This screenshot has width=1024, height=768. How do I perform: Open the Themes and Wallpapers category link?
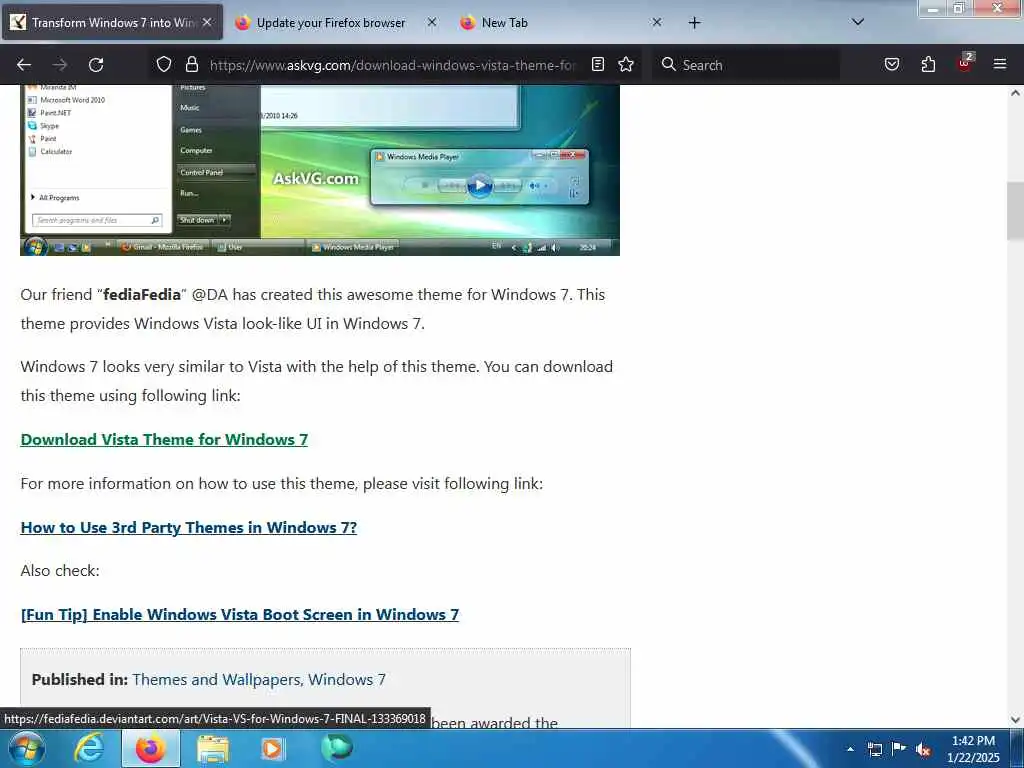point(216,680)
